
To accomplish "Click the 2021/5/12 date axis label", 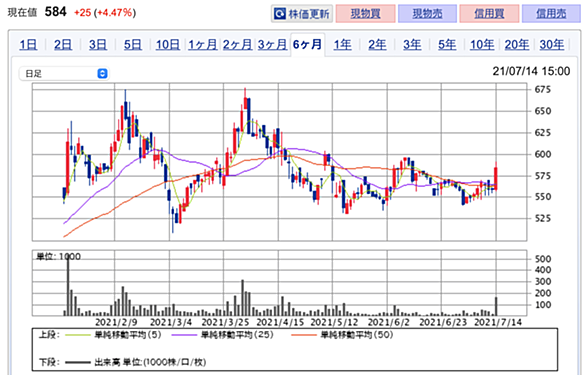I will [334, 322].
